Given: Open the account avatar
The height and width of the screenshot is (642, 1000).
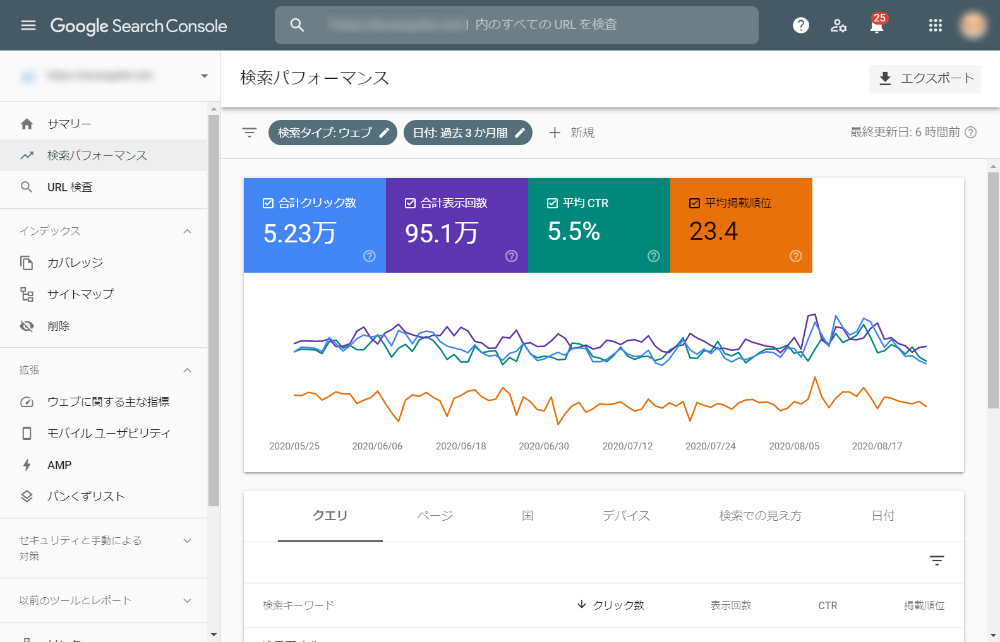Looking at the screenshot, I should pyautogui.click(x=973, y=26).
